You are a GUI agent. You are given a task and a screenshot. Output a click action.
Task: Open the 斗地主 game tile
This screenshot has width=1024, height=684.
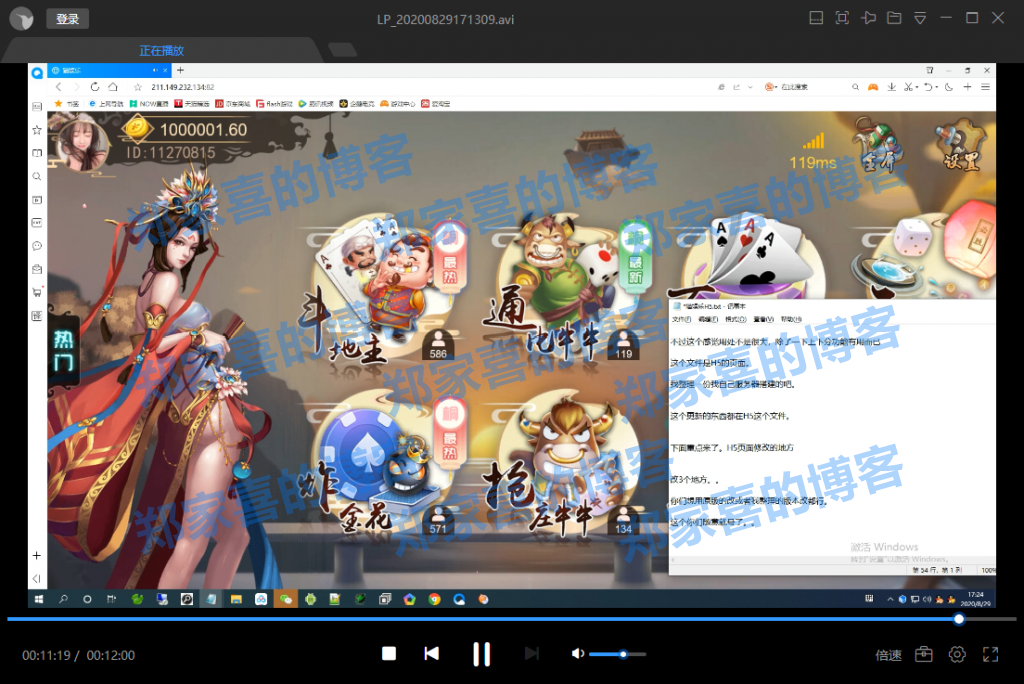point(382,291)
